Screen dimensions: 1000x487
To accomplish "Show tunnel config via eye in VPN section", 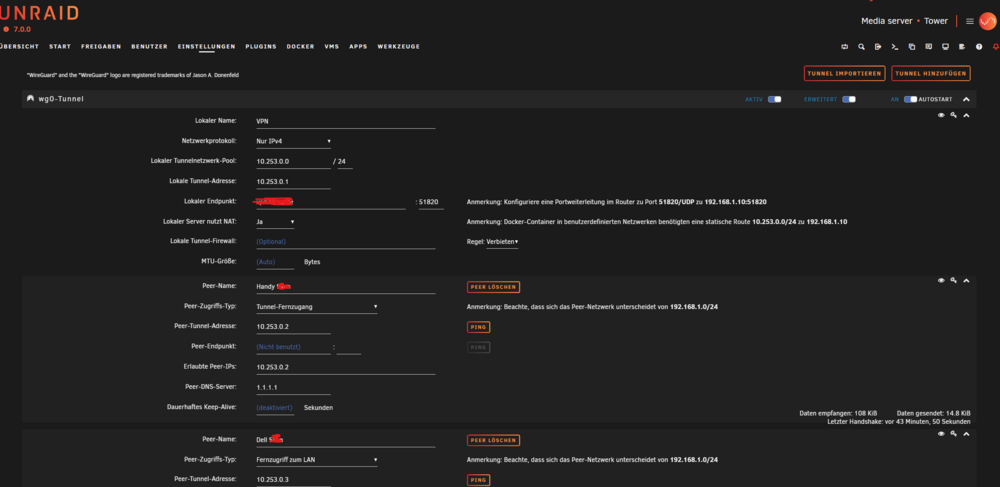I will (x=941, y=115).
